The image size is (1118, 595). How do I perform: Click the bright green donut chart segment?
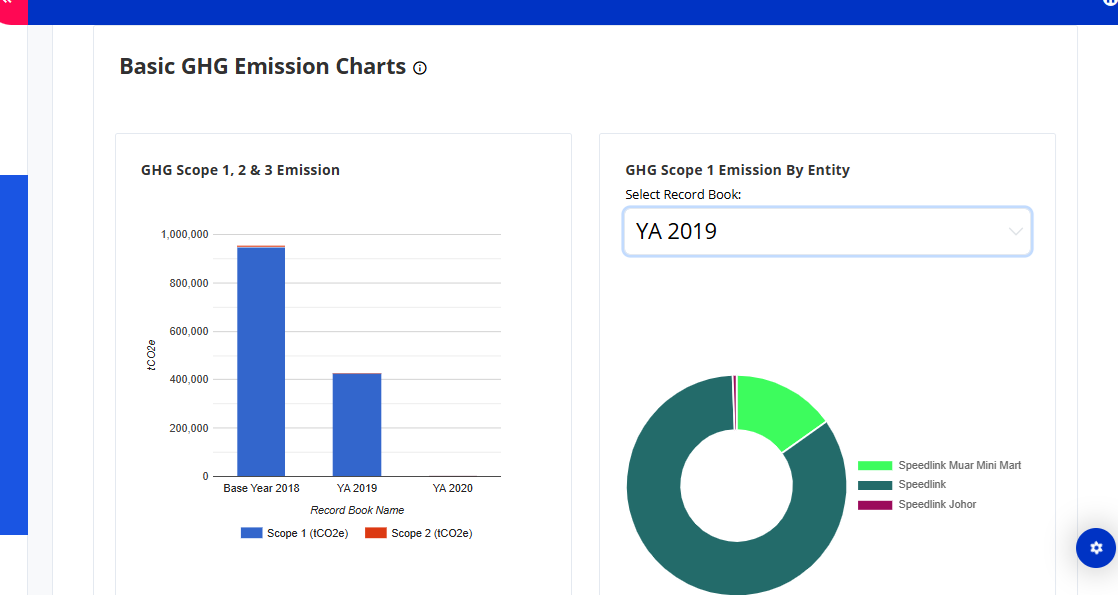pos(778,408)
